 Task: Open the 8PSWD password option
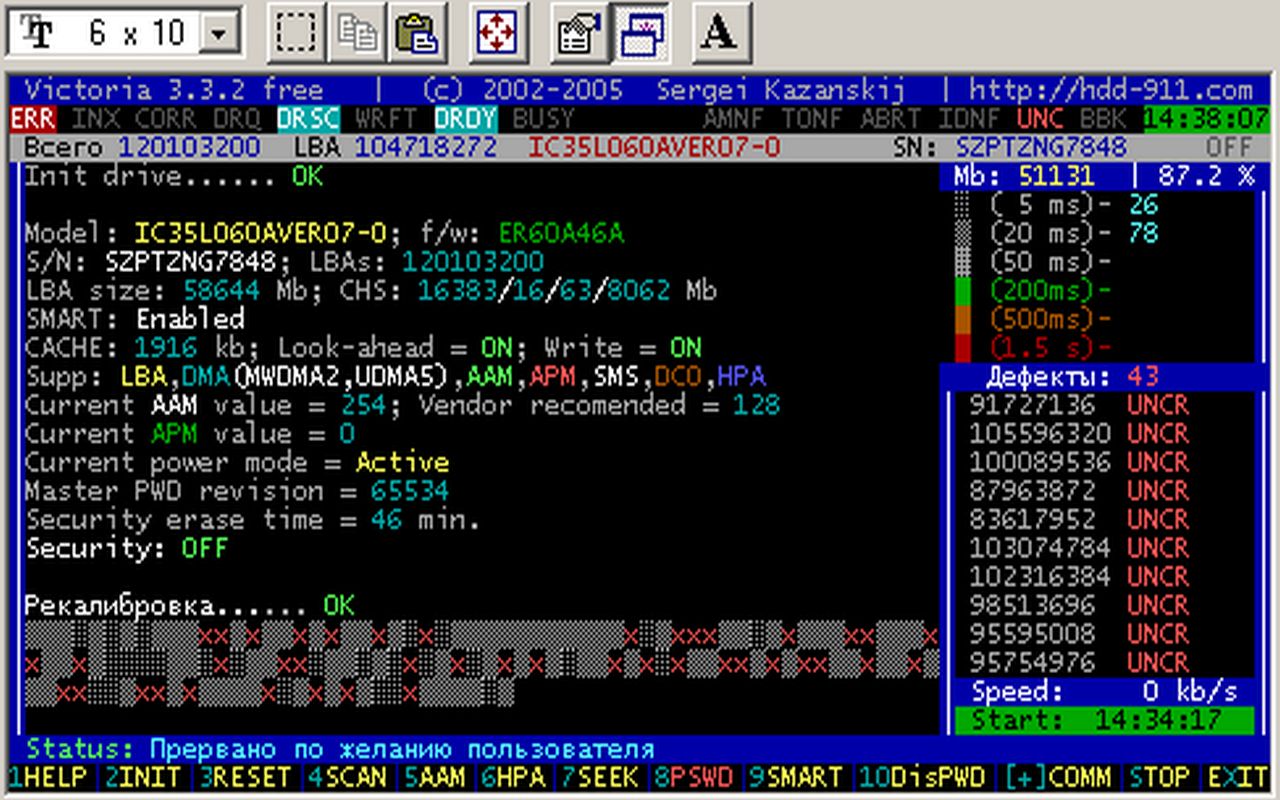point(694,777)
